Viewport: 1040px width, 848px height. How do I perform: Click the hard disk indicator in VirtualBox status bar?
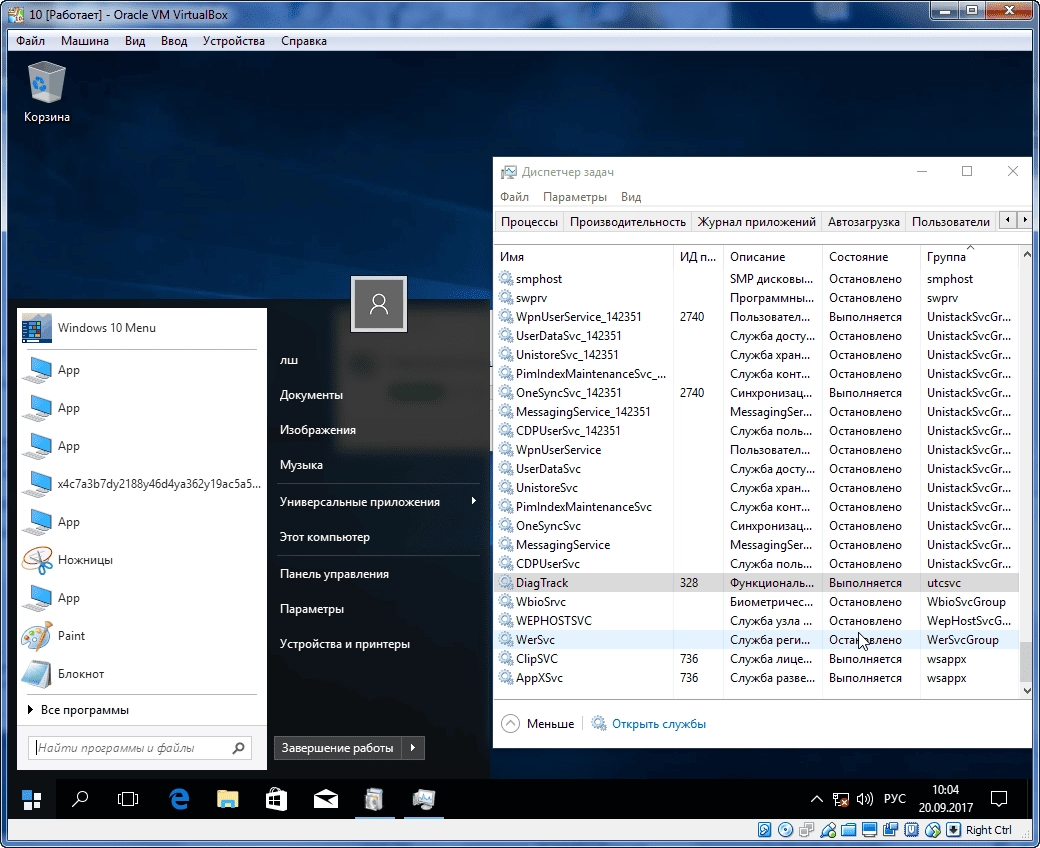click(764, 829)
